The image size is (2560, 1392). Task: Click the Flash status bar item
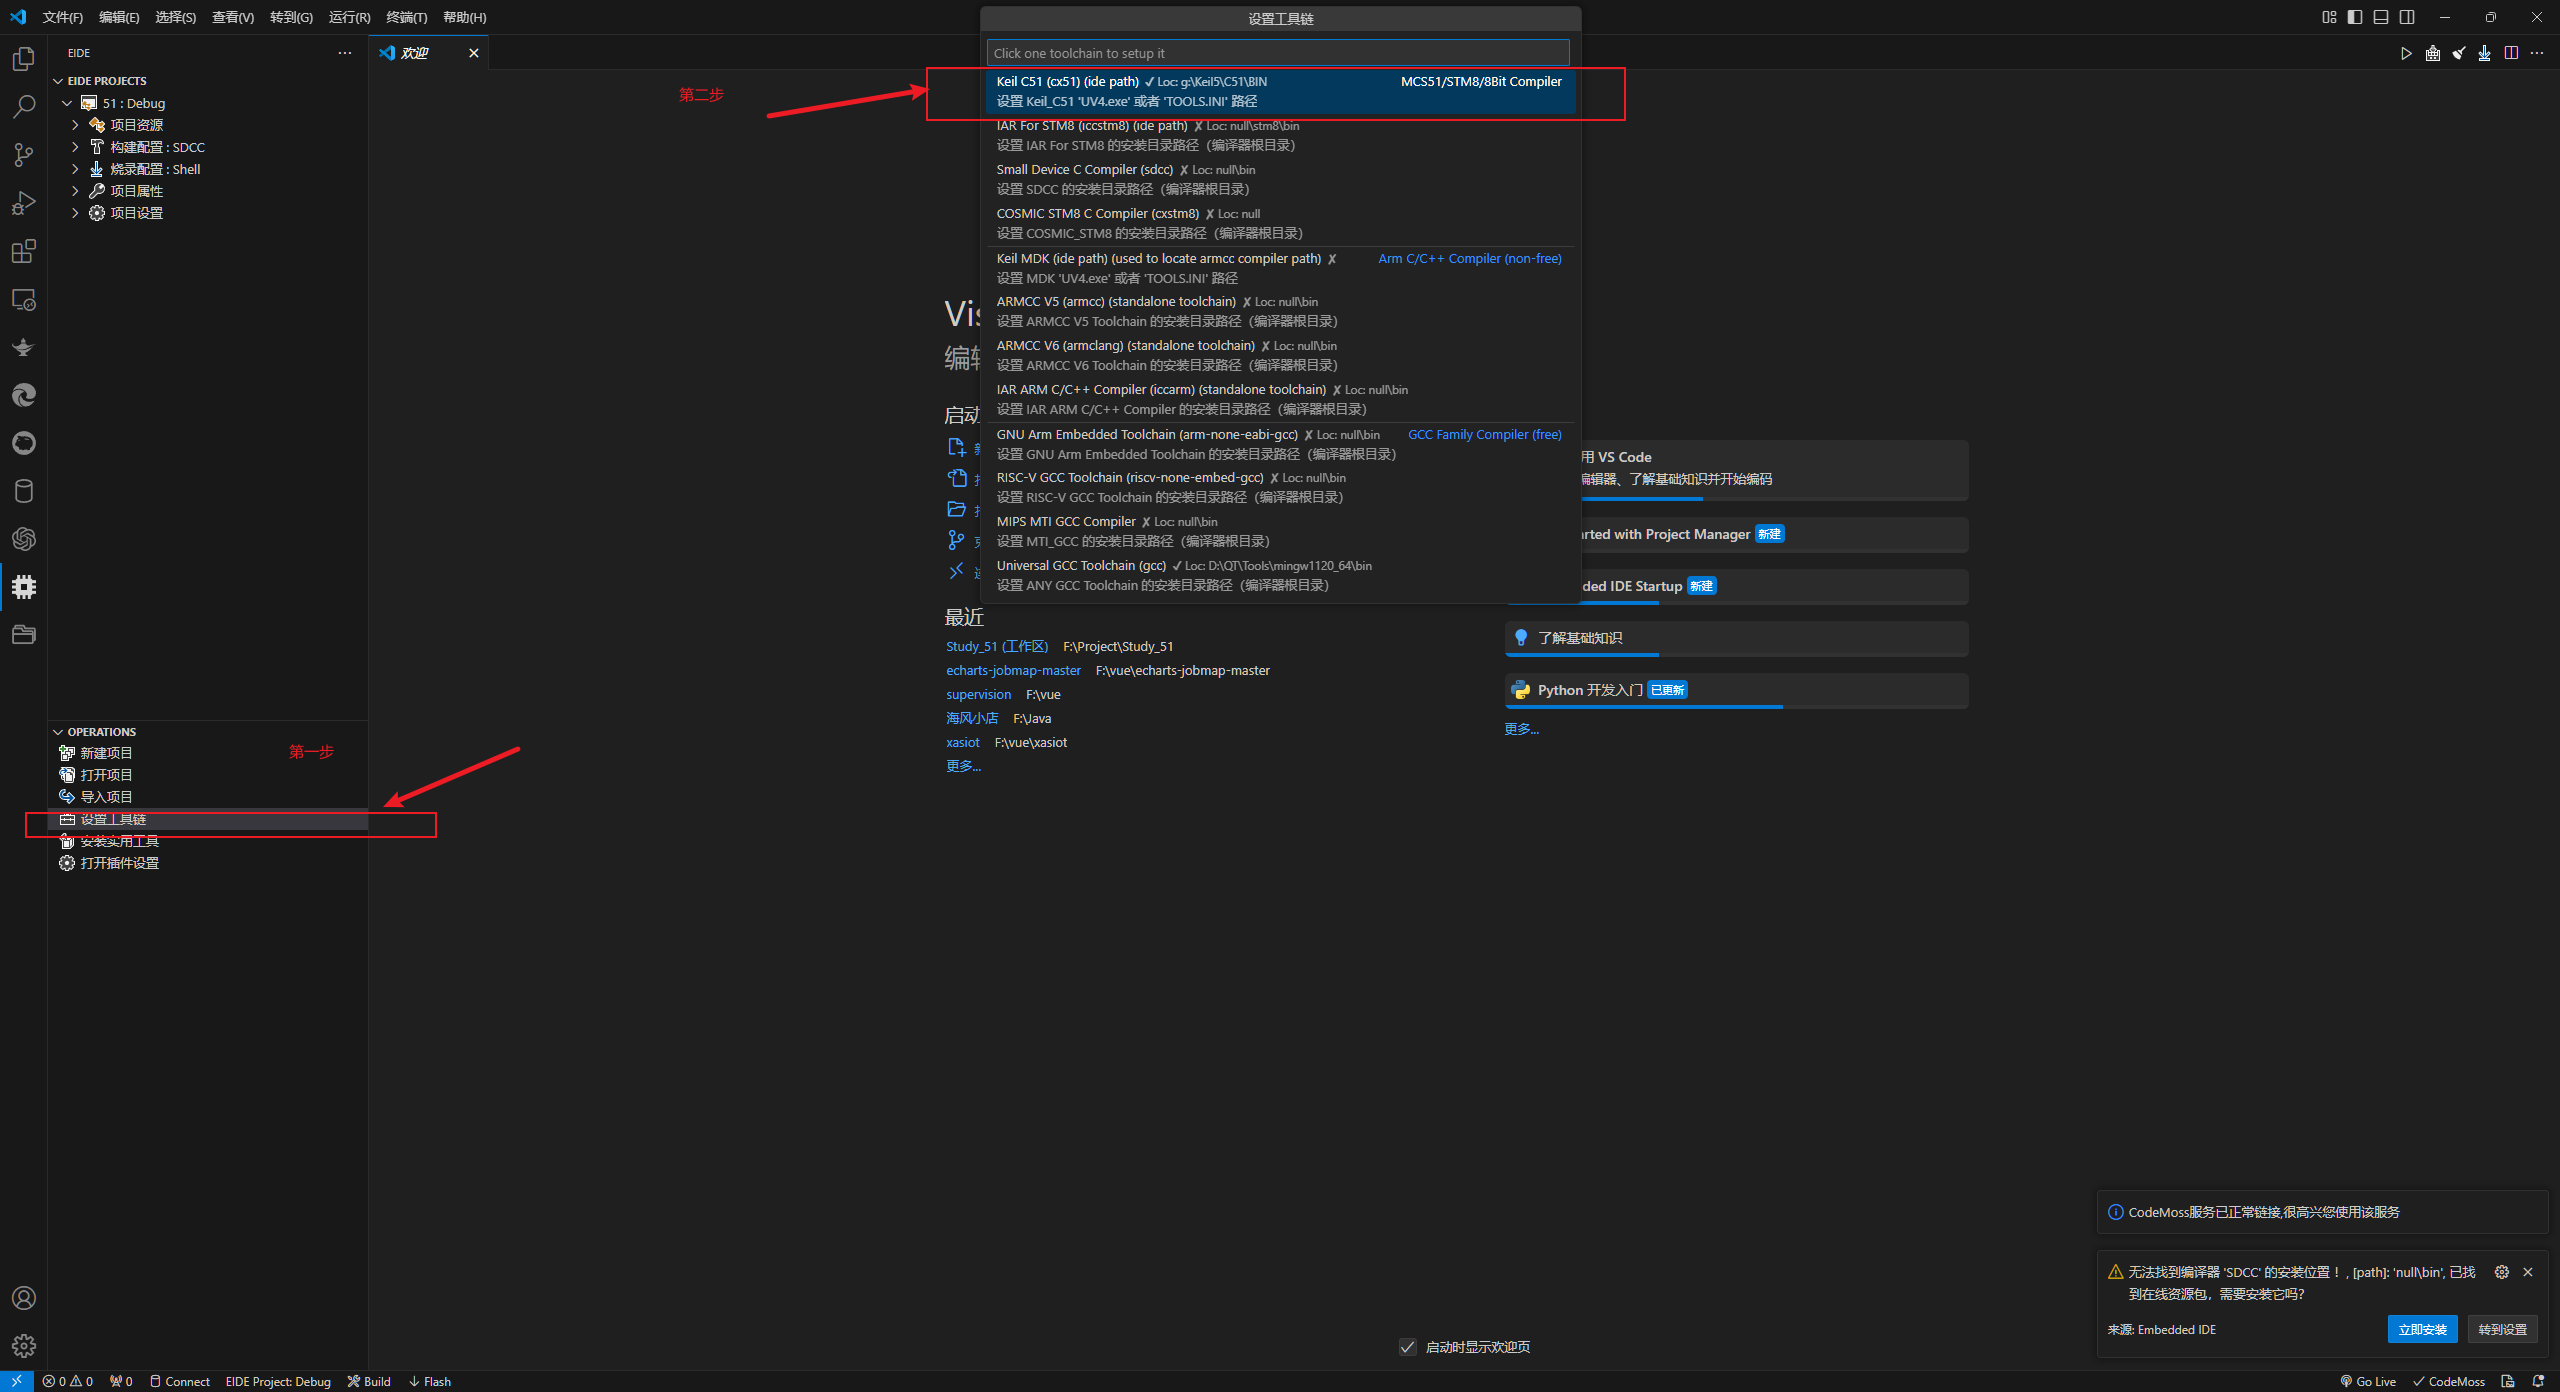tap(430, 1381)
